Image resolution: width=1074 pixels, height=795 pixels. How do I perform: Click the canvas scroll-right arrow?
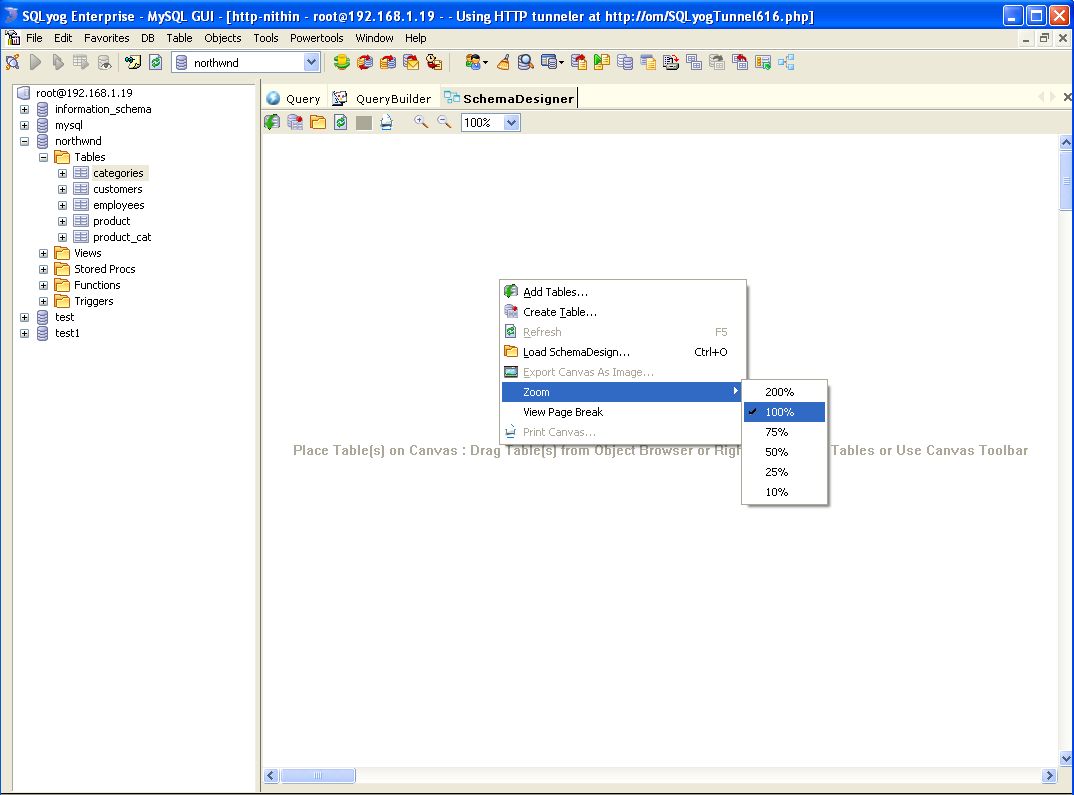click(x=1049, y=775)
